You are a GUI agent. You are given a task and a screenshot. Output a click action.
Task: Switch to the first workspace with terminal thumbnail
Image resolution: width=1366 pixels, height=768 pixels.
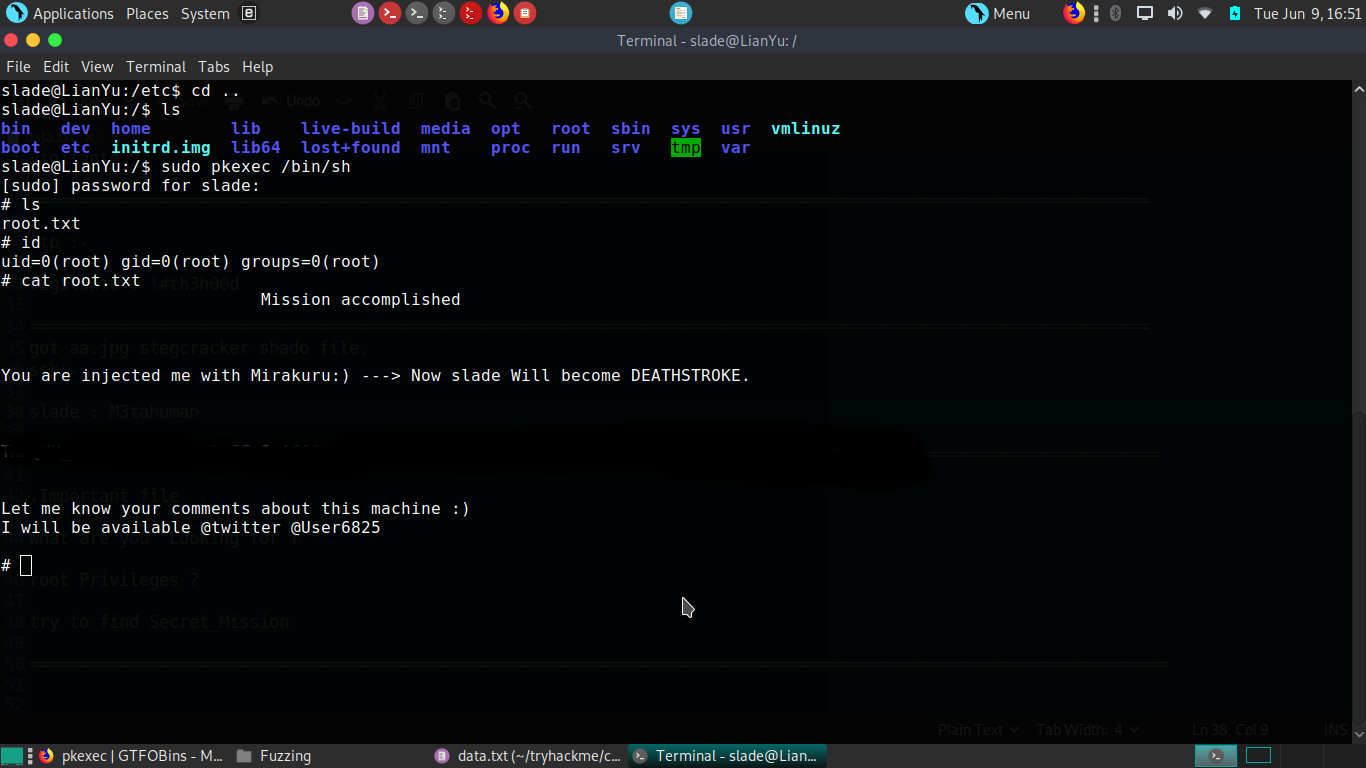tap(1216, 756)
